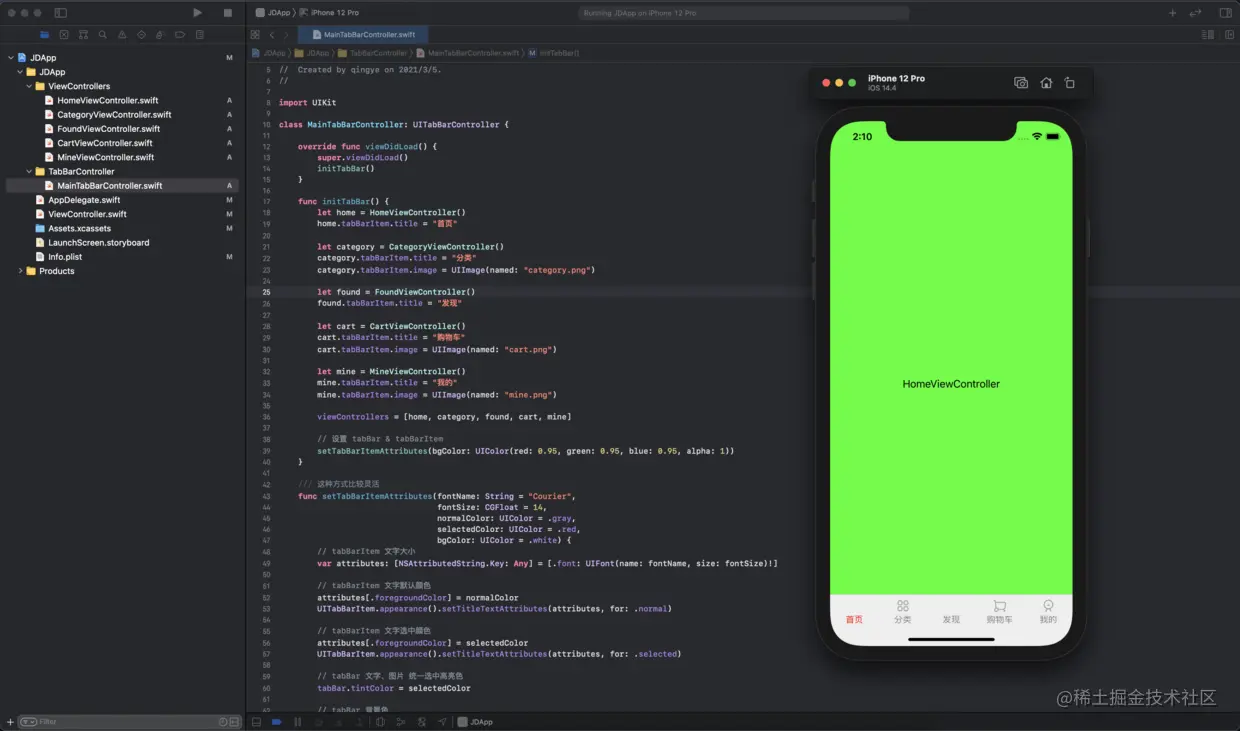This screenshot has width=1240, height=731.
Task: Open ViewController.swift file
Action: (x=87, y=214)
